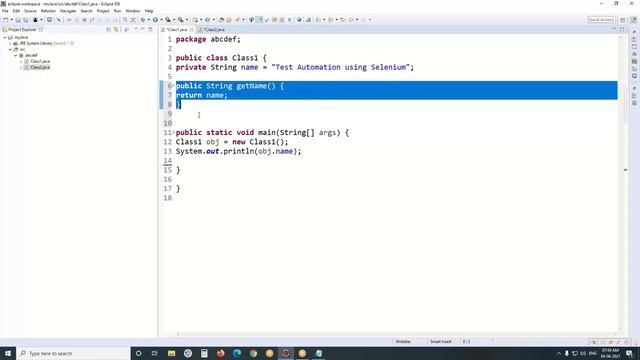The image size is (640, 360).
Task: Open Firefox from the taskbar
Action: [220, 353]
